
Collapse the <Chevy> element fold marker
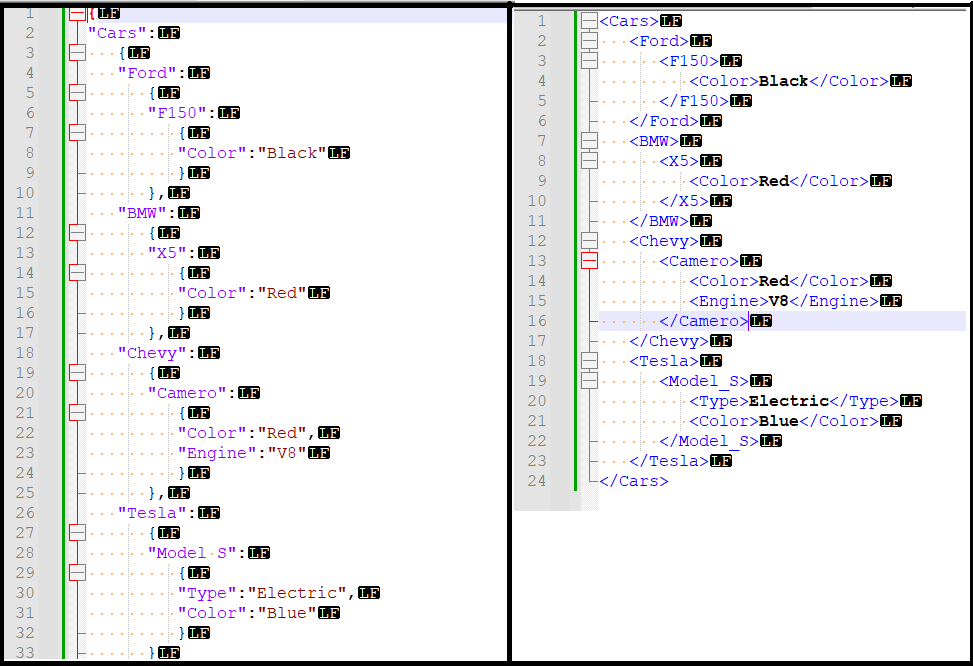point(590,241)
